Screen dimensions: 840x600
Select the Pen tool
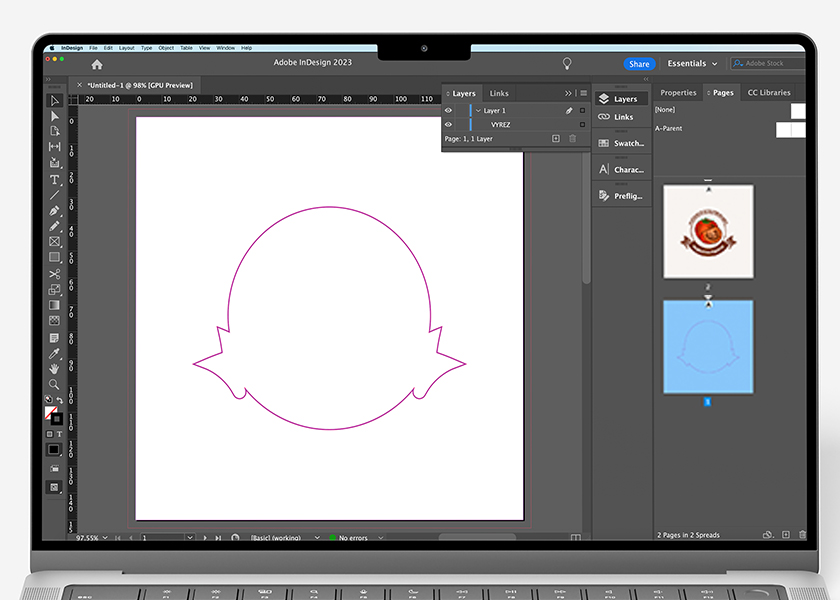54,211
